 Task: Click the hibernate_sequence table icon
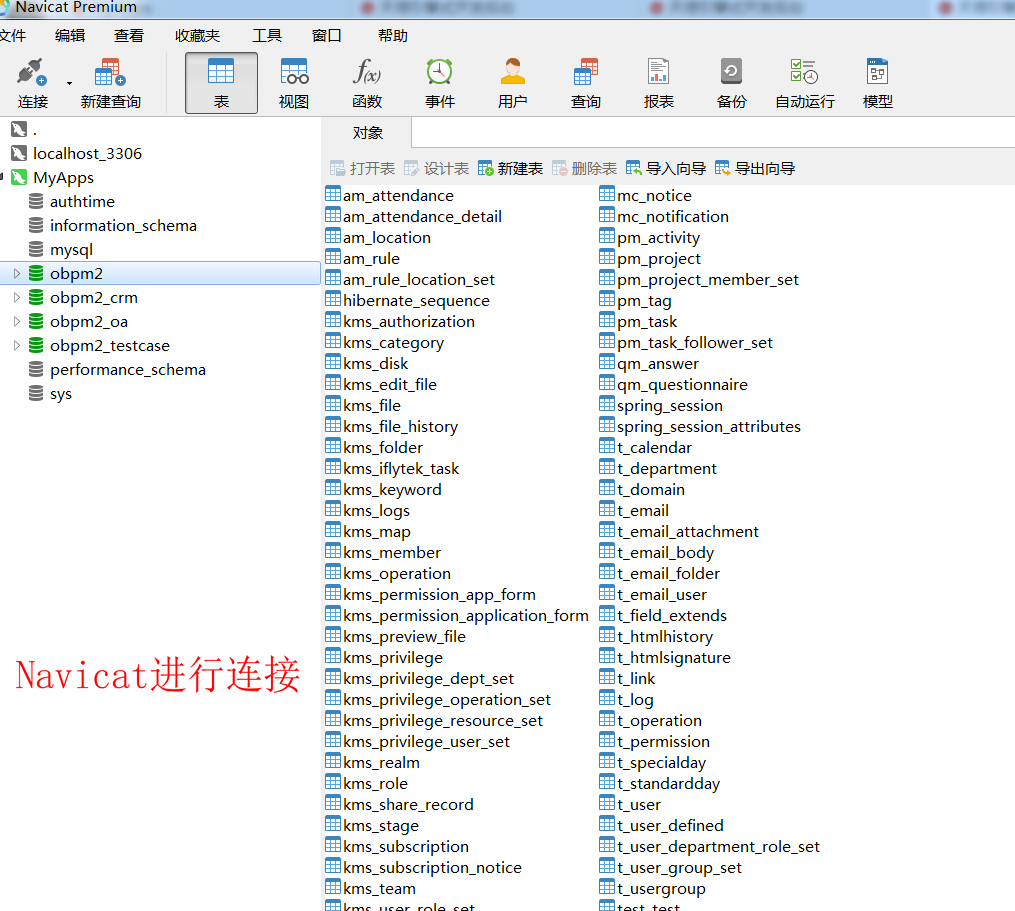point(333,298)
